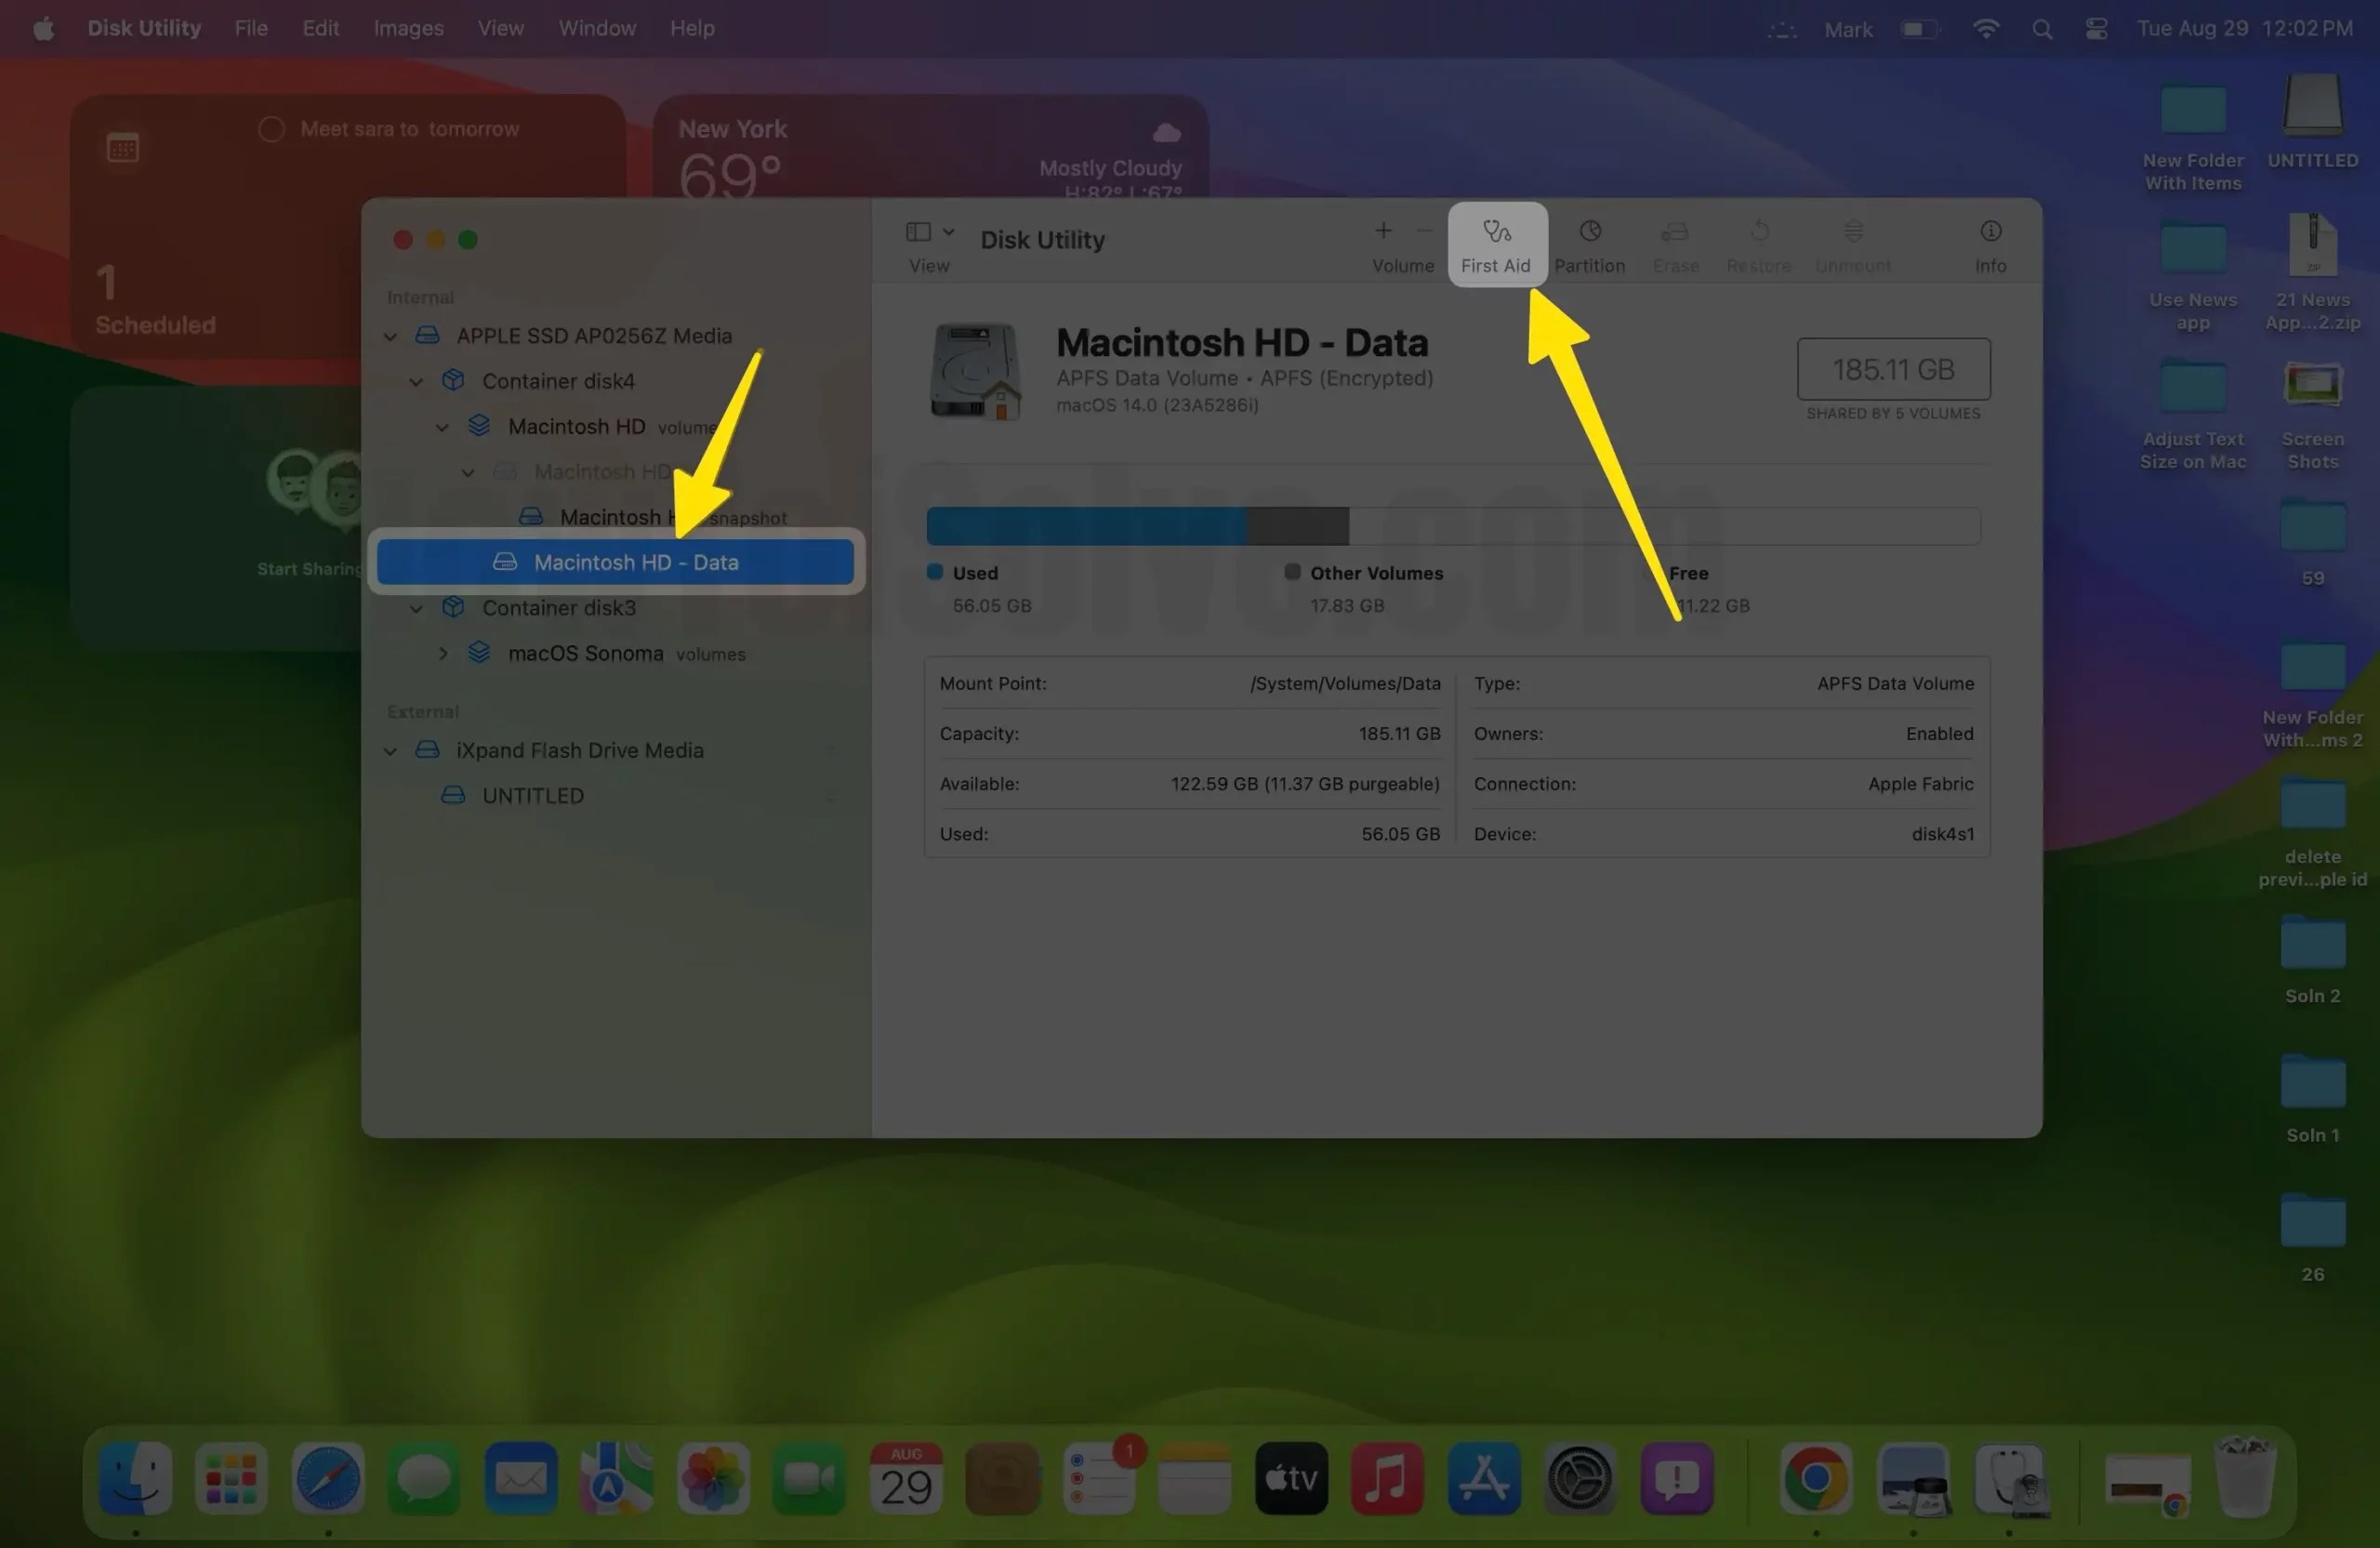Select the Erase tool in toolbar
This screenshot has height=1548, width=2380.
tap(1674, 244)
